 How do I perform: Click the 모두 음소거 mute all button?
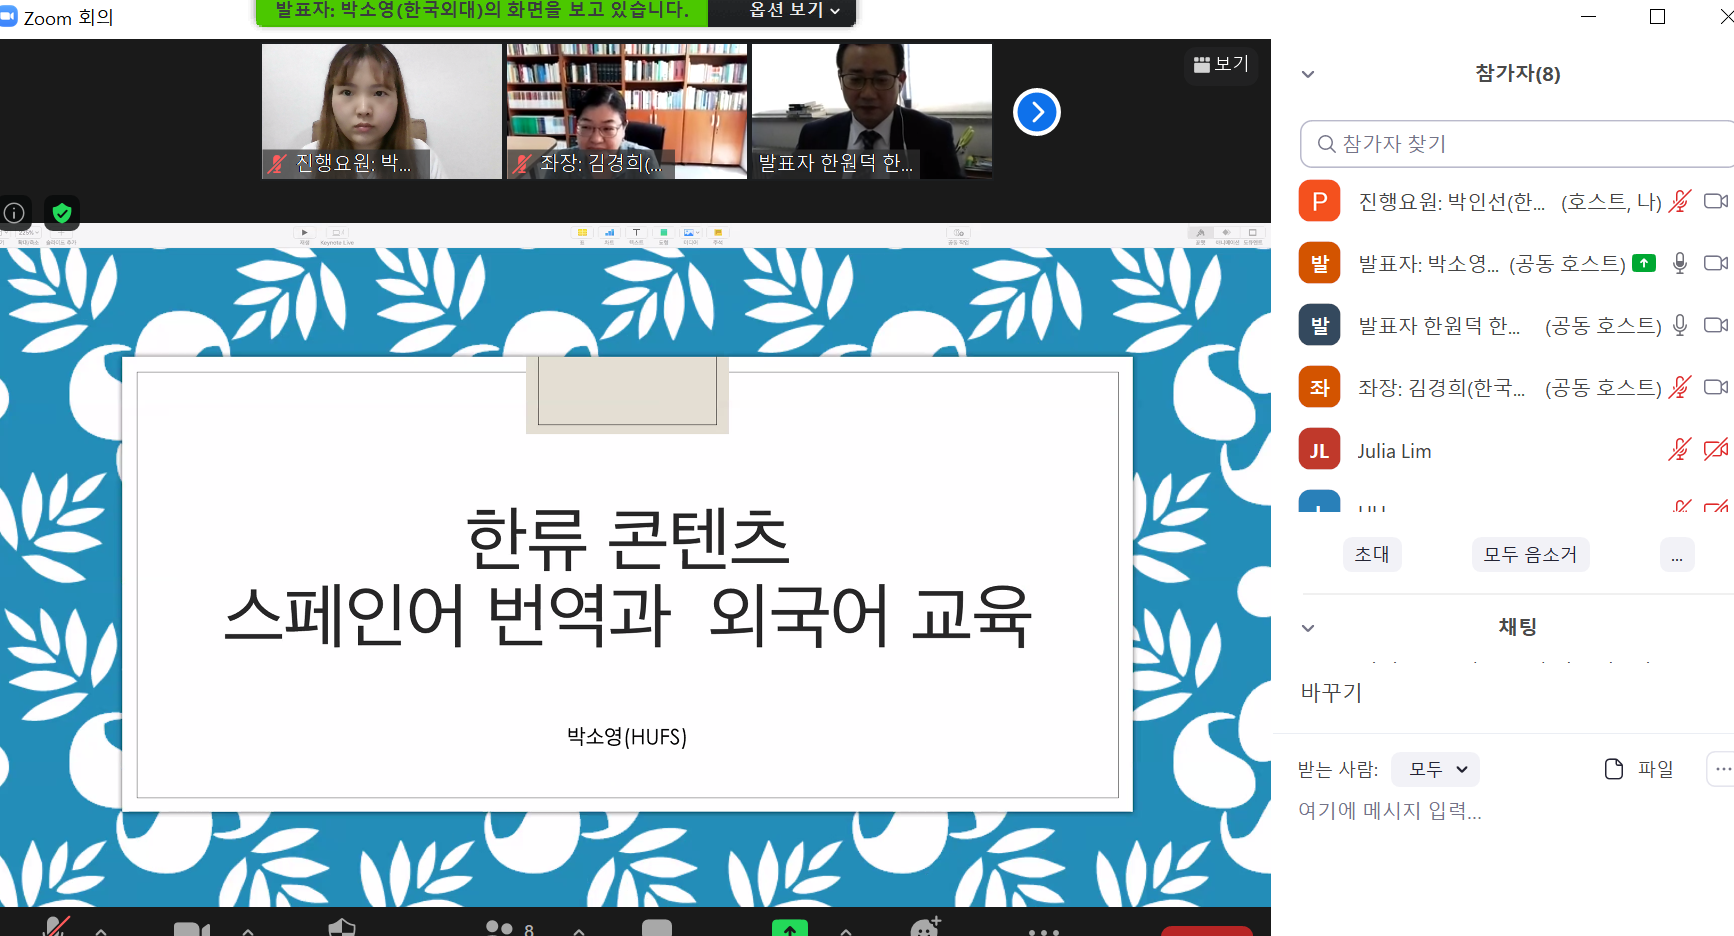[x=1530, y=554]
